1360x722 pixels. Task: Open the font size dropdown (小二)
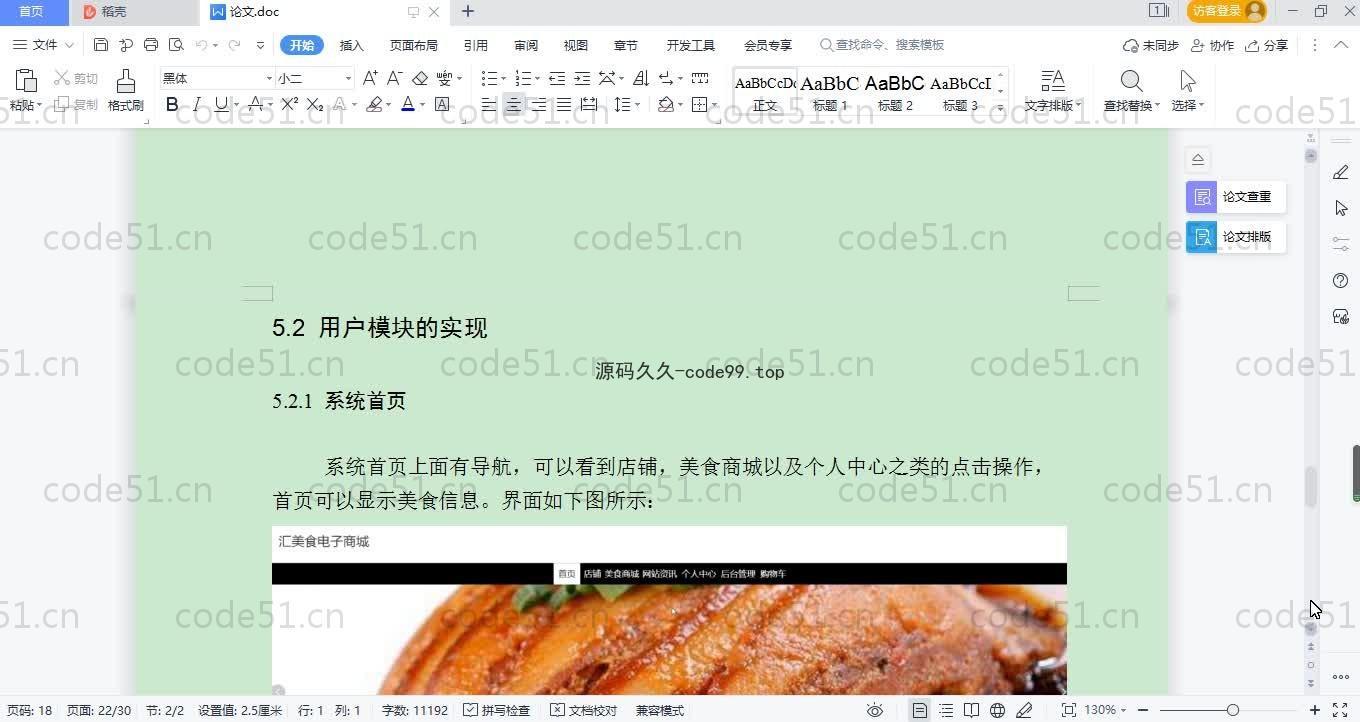pos(348,78)
